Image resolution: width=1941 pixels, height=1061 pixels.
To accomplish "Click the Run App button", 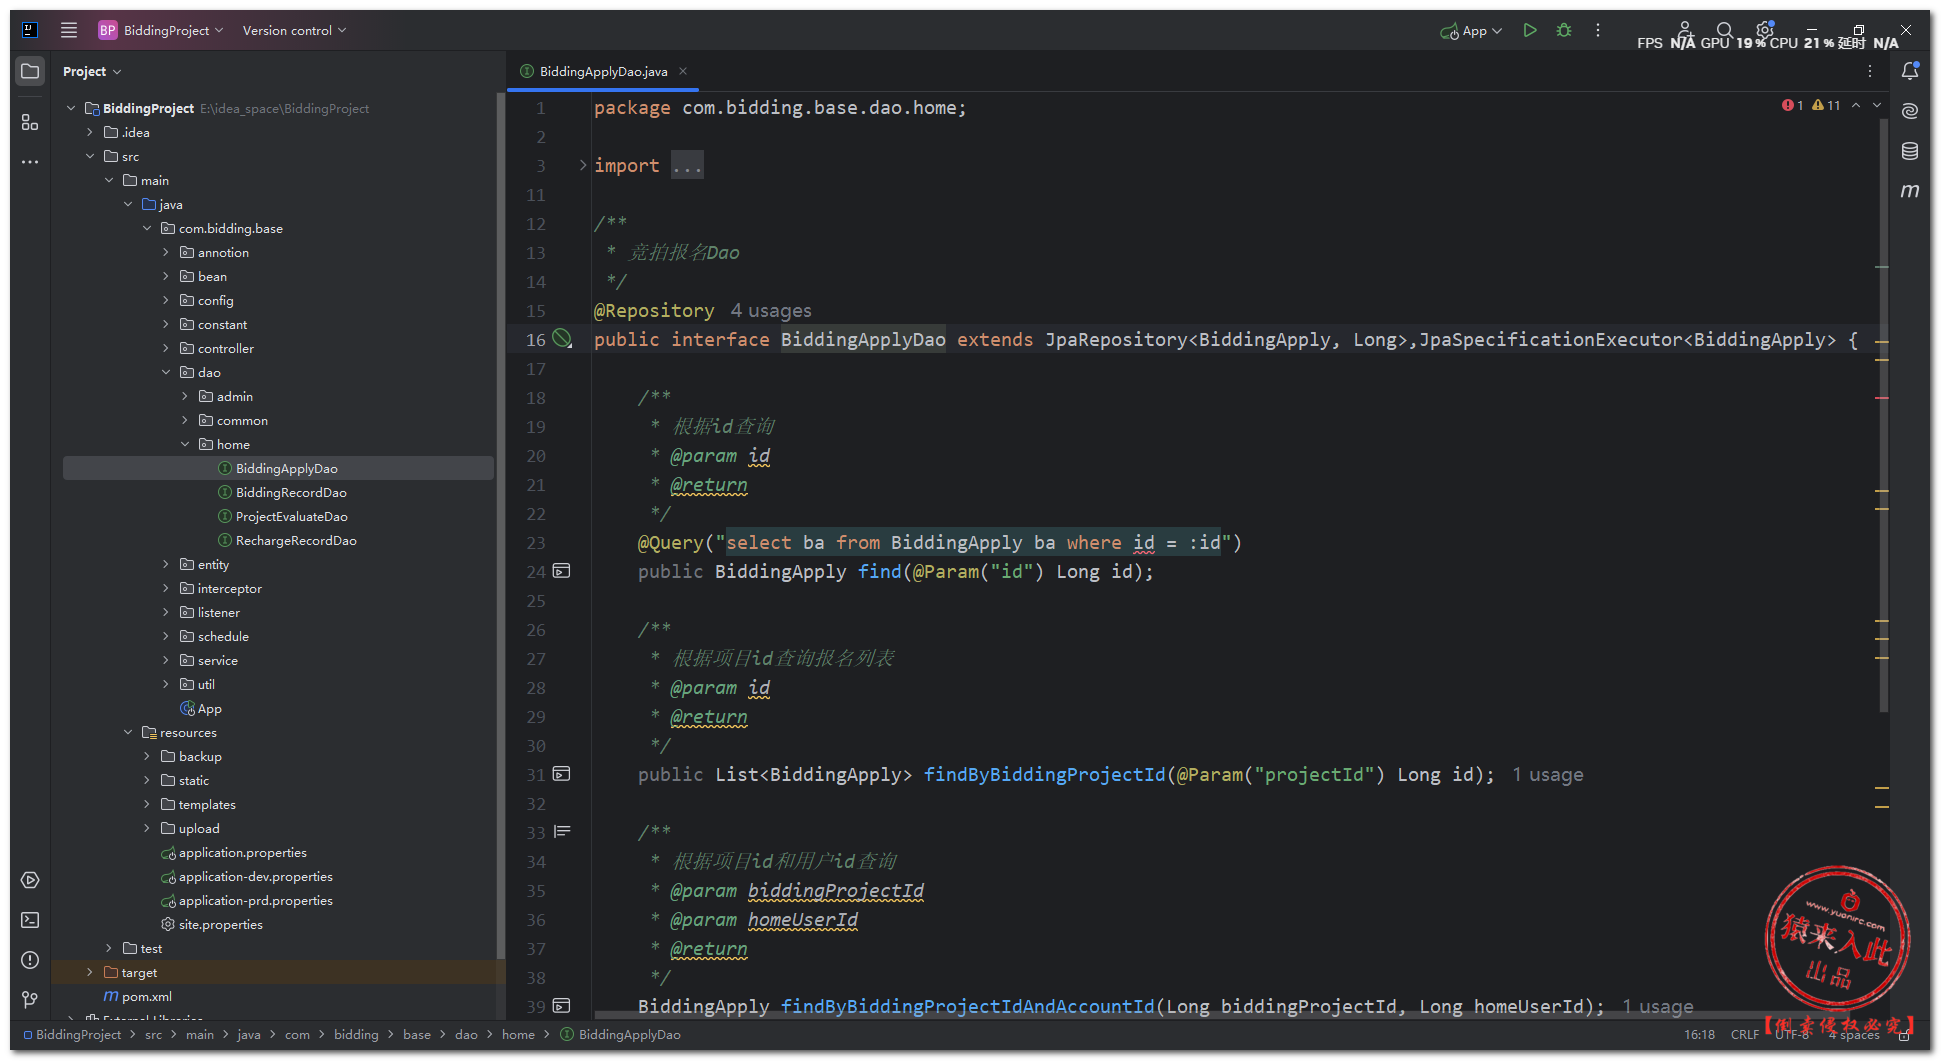I will [x=1529, y=30].
